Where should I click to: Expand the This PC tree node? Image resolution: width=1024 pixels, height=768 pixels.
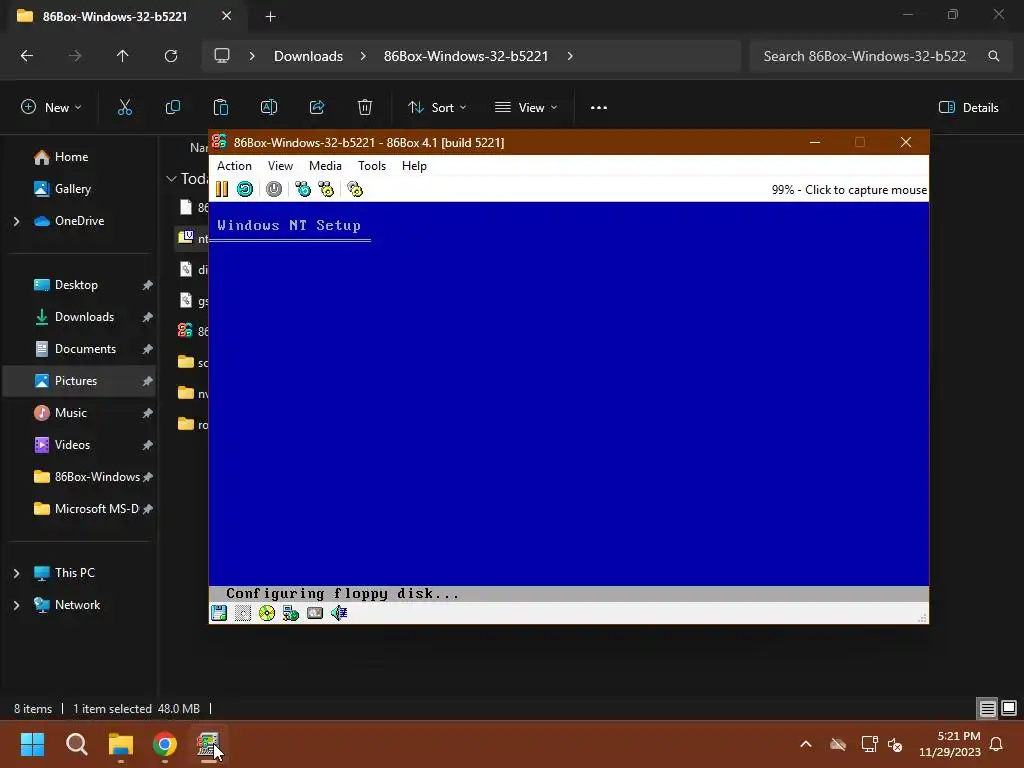pyautogui.click(x=16, y=573)
